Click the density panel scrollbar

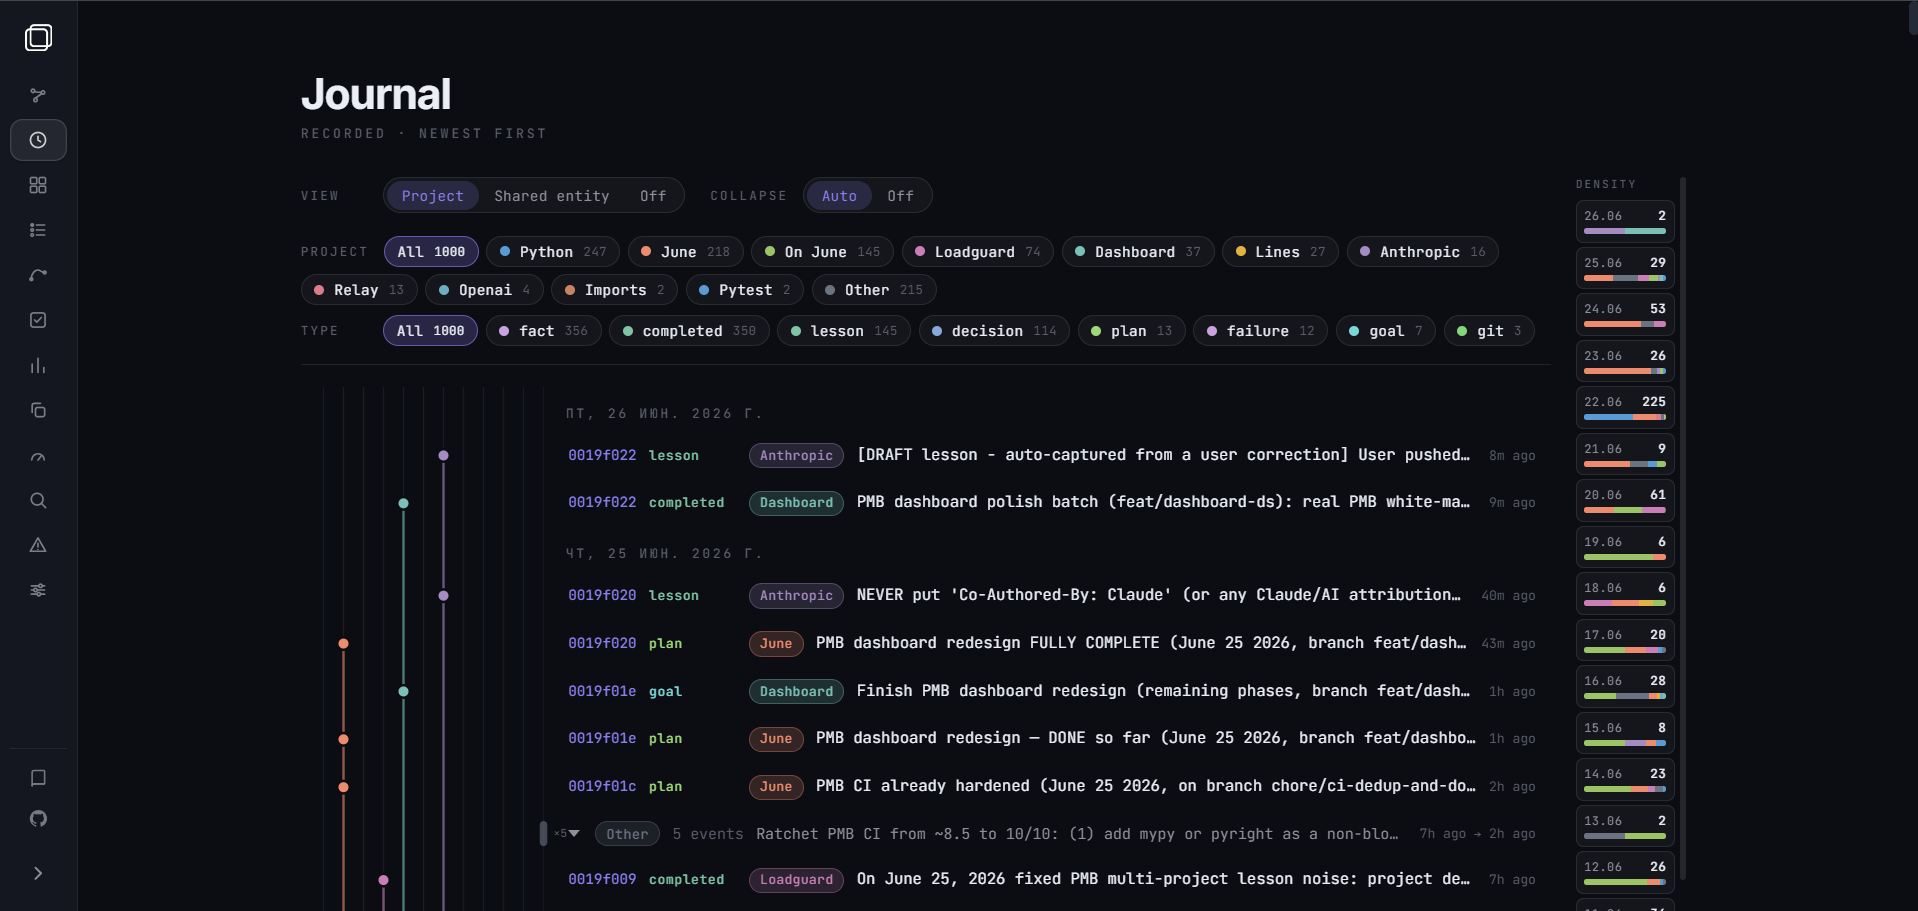pyautogui.click(x=1683, y=528)
